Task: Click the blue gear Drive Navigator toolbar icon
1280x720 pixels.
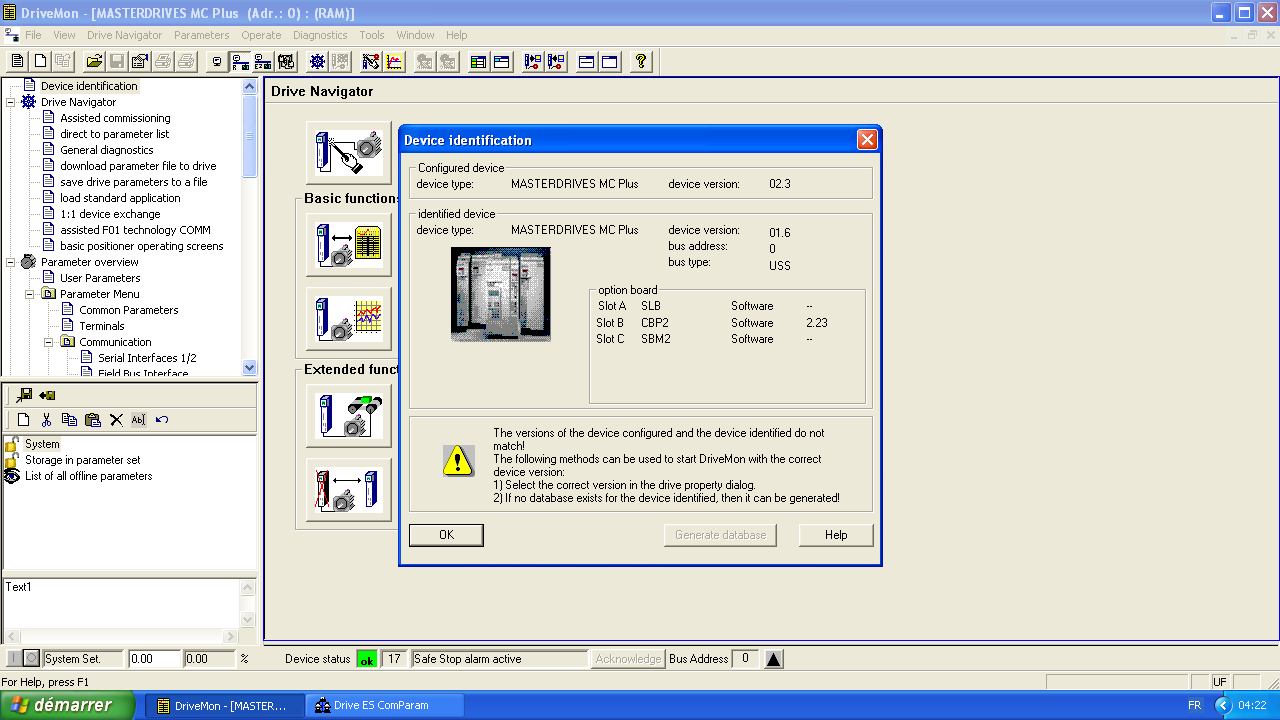Action: pos(317,62)
